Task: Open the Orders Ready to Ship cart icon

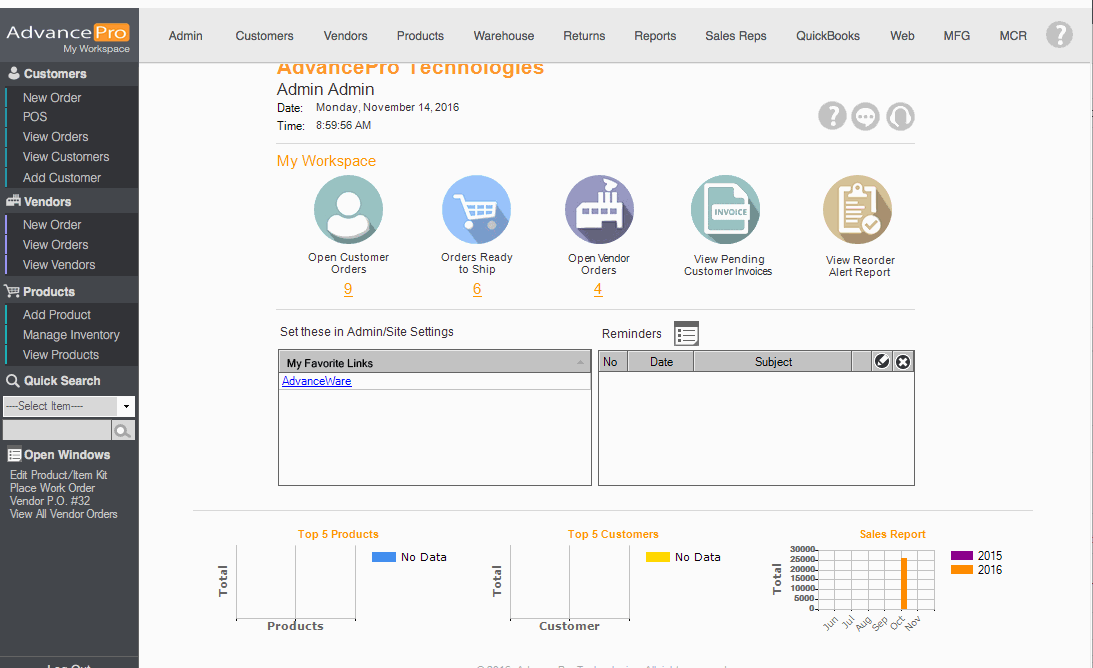Action: [476, 210]
